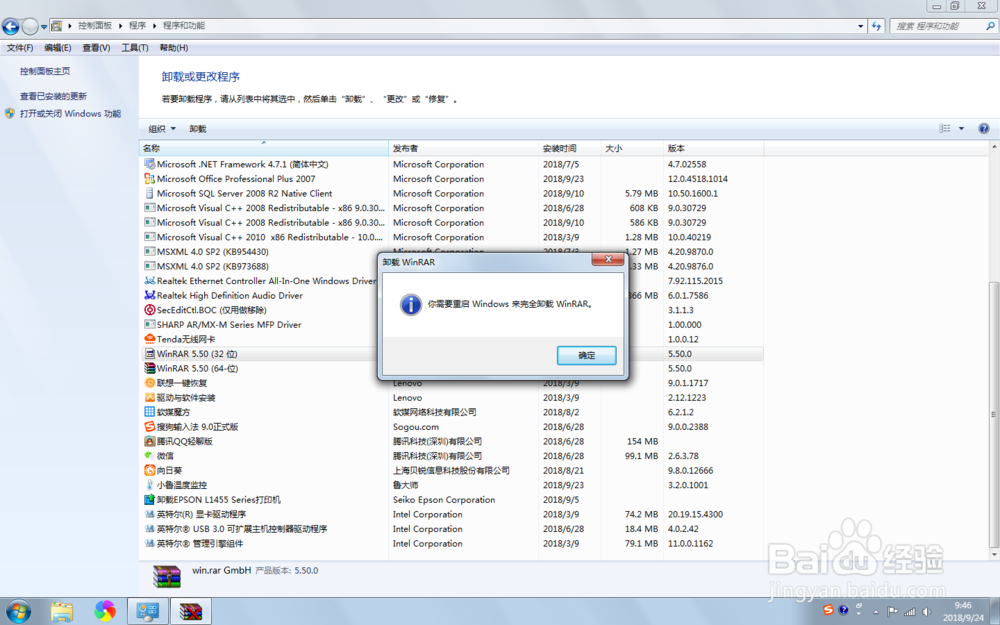This screenshot has width=1000, height=625.
Task: Click 腾讯QQ轻聊版 entry icon
Action: pyautogui.click(x=149, y=441)
